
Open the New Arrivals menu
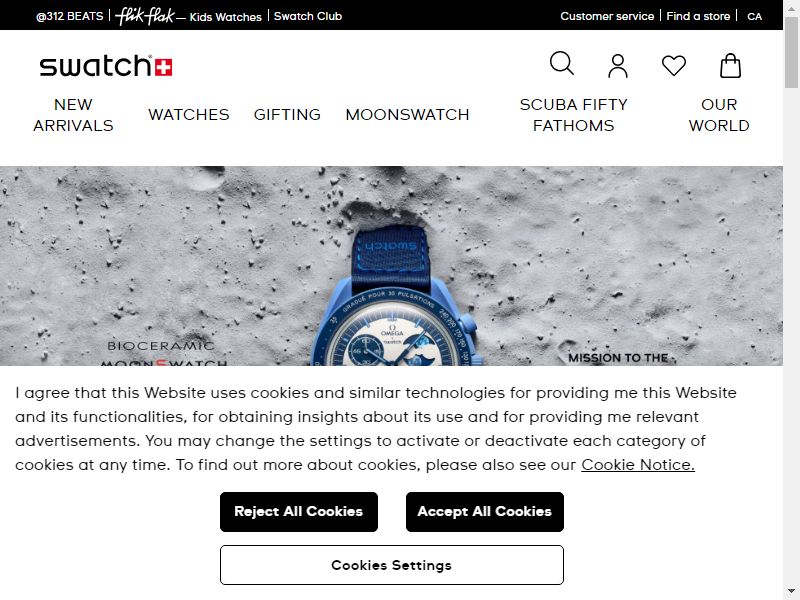click(73, 115)
